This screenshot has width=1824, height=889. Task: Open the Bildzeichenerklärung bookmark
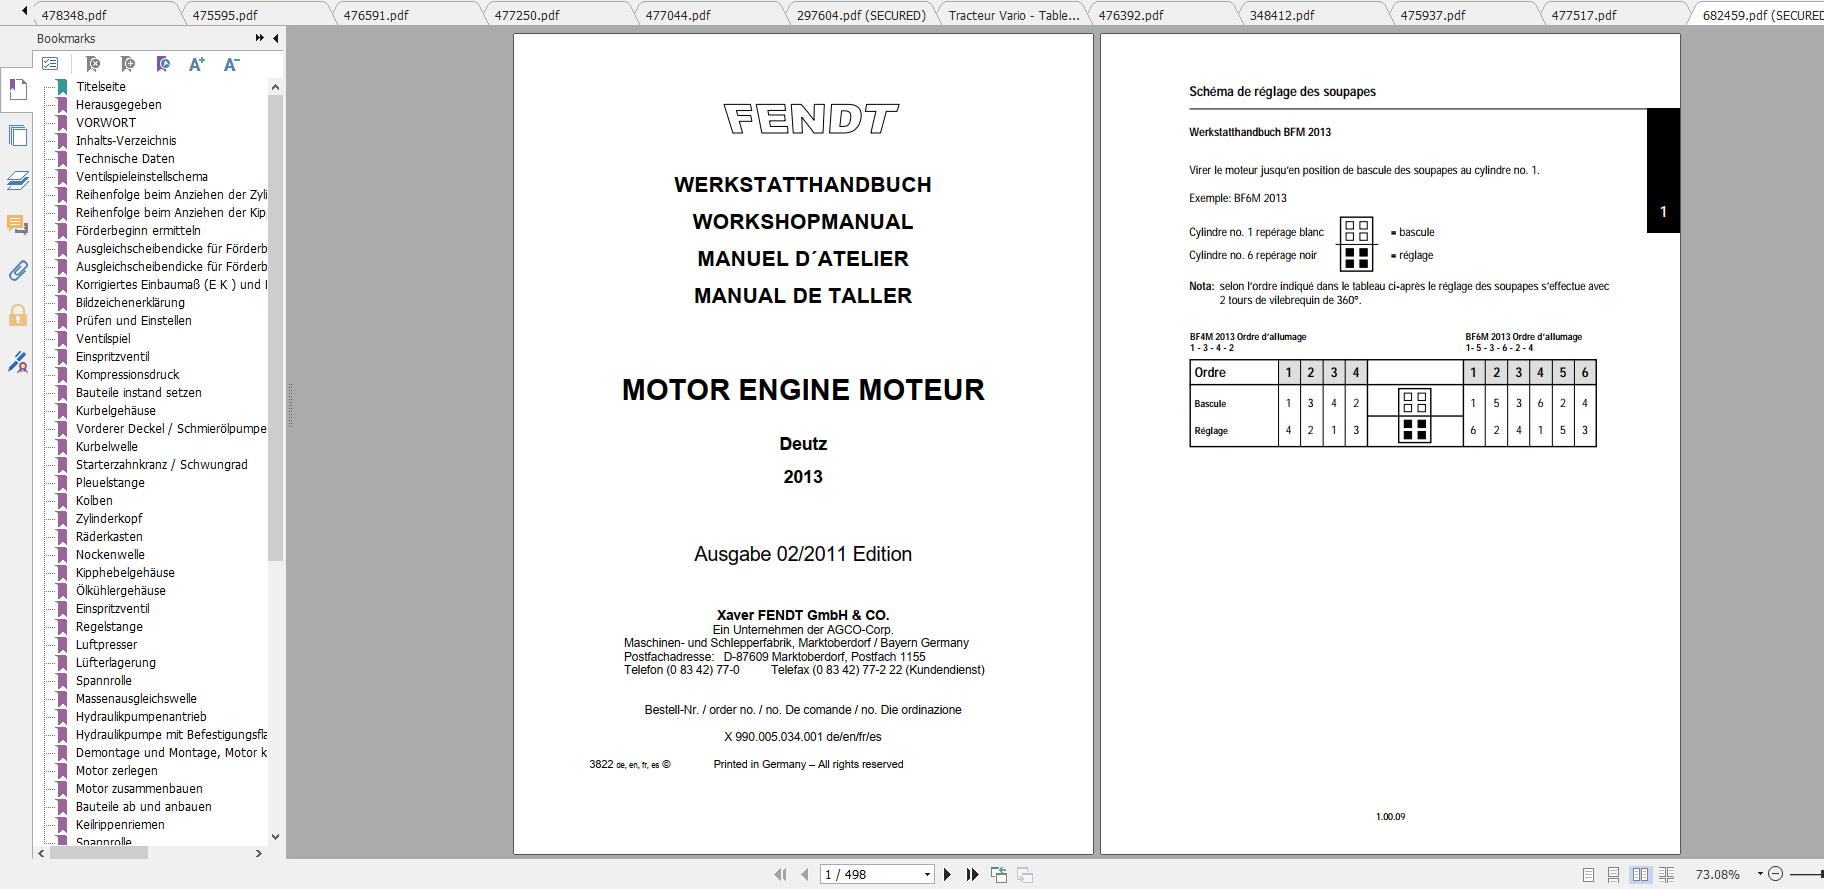click(x=130, y=303)
